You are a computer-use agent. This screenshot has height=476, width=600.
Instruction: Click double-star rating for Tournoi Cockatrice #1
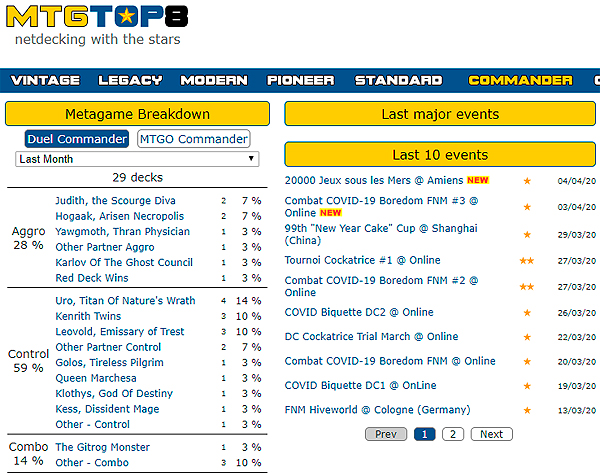pos(527,261)
